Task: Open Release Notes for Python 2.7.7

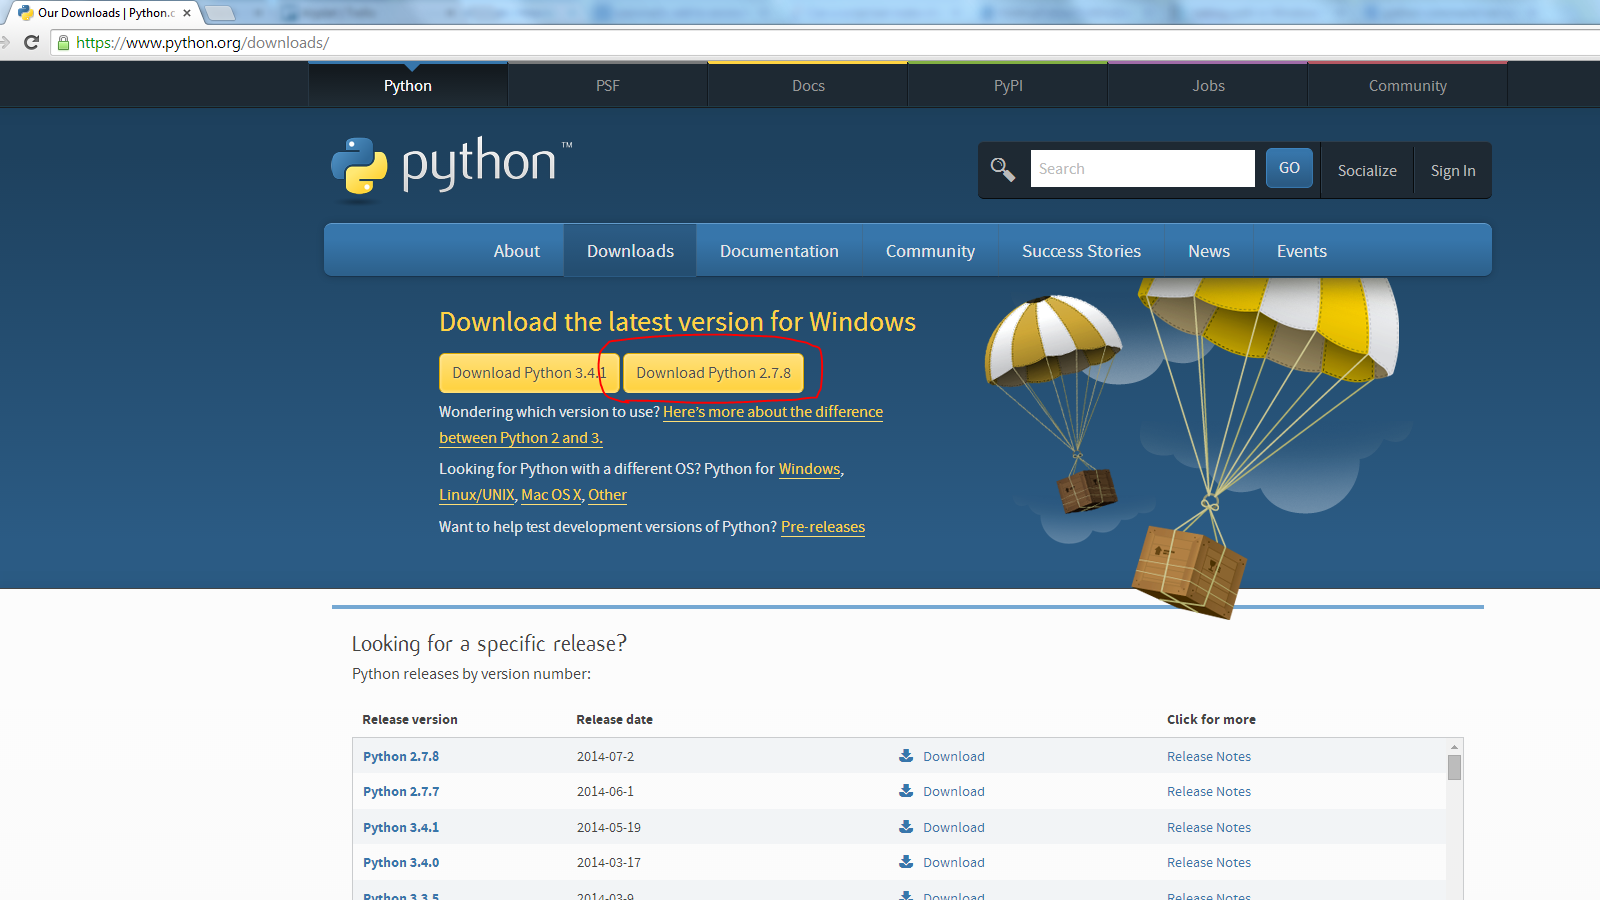Action: (1208, 791)
